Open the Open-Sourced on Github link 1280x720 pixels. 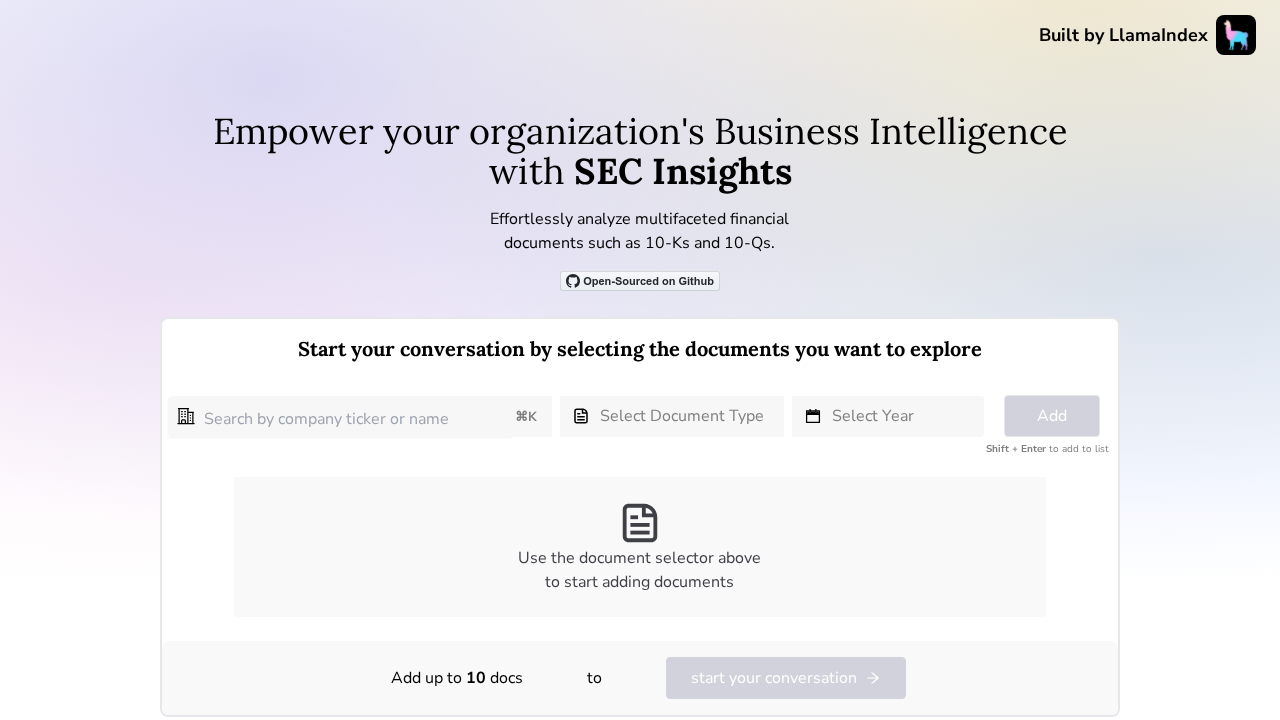click(x=640, y=281)
